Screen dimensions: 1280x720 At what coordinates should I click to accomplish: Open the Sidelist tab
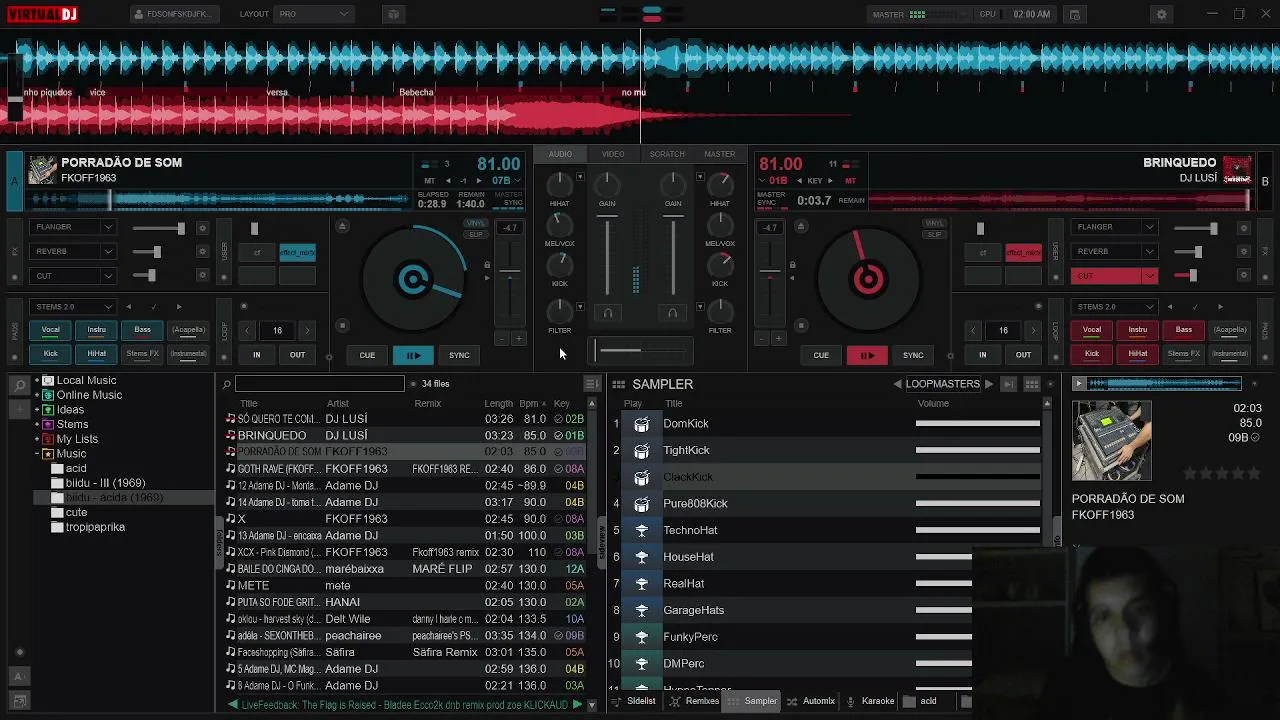click(634, 701)
